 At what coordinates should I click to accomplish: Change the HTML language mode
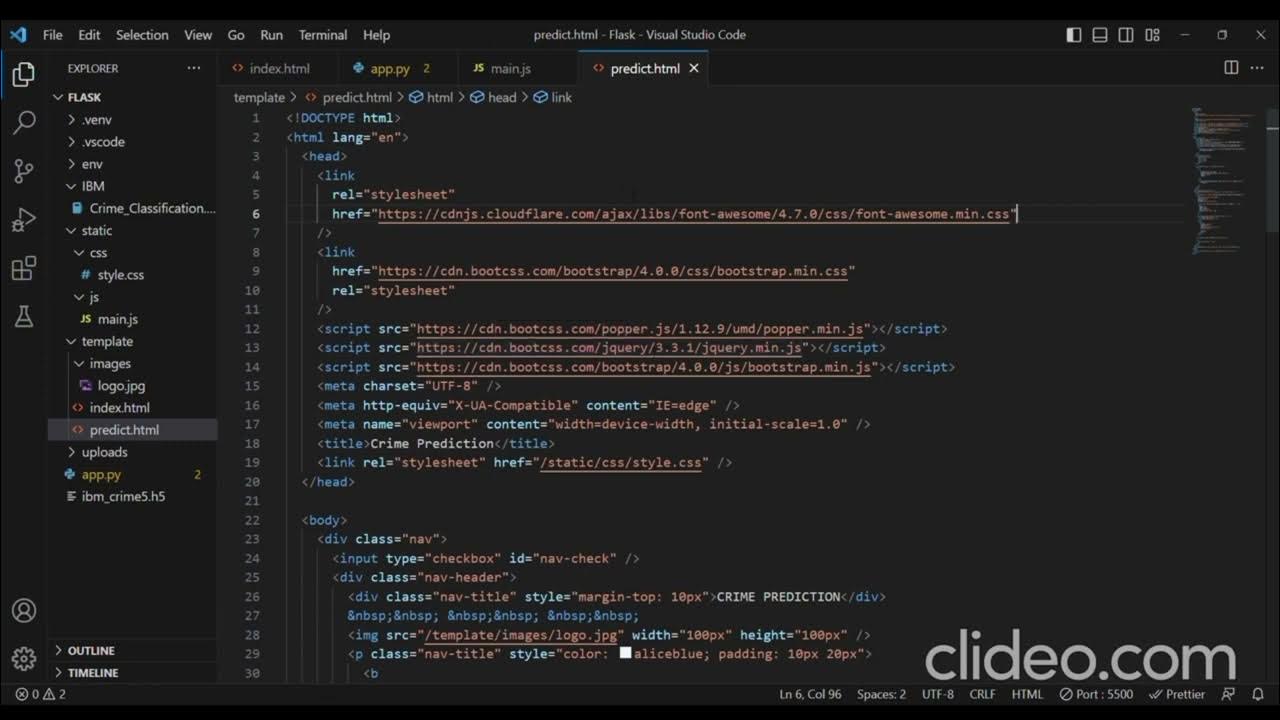coord(1027,694)
